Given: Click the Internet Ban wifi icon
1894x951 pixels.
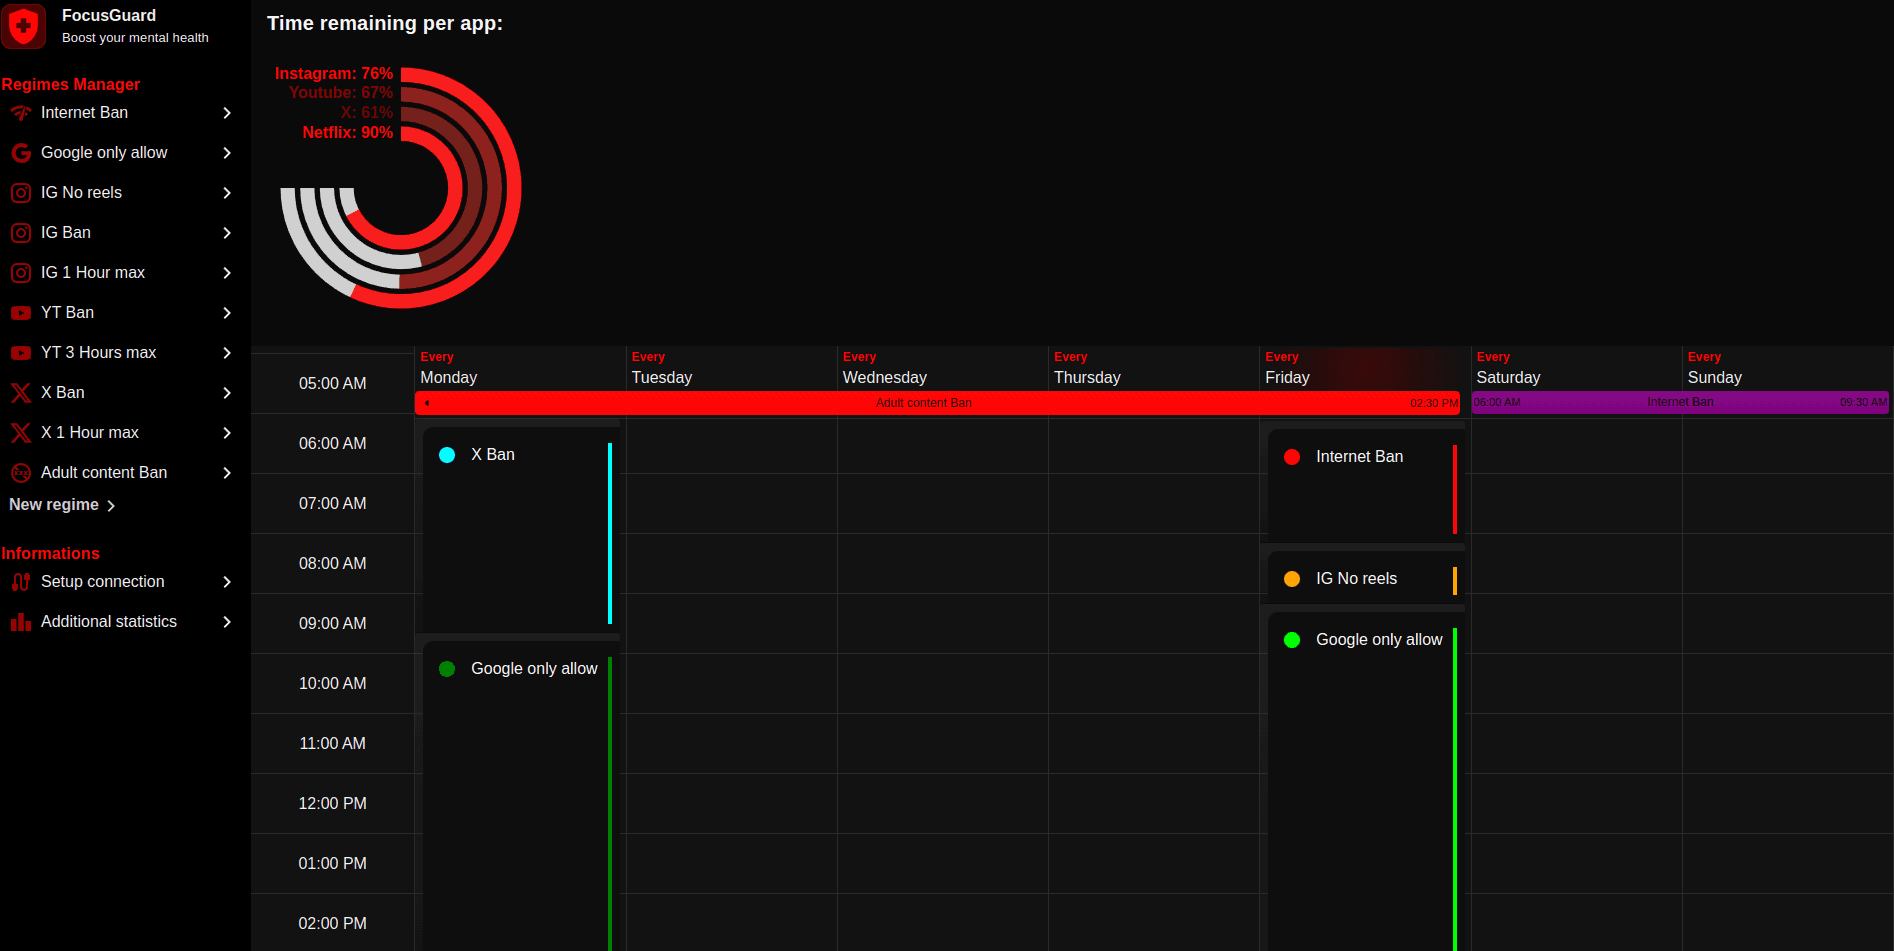Looking at the screenshot, I should point(21,113).
